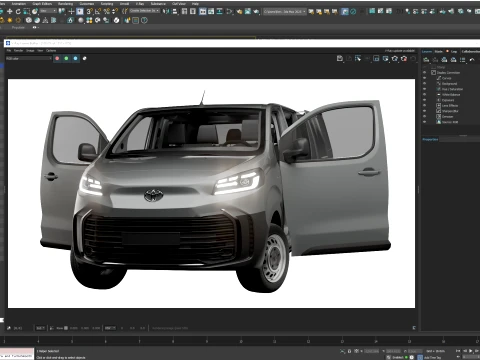Click the undo arrow in Layers panel
Screen dimensions: 480x360
click(x=472, y=60)
